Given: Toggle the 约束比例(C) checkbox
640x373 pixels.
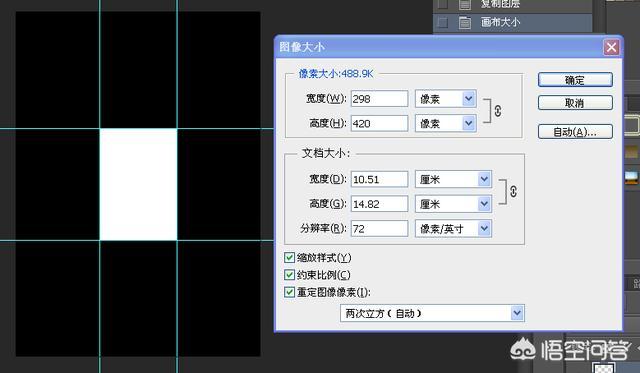Looking at the screenshot, I should (289, 275).
